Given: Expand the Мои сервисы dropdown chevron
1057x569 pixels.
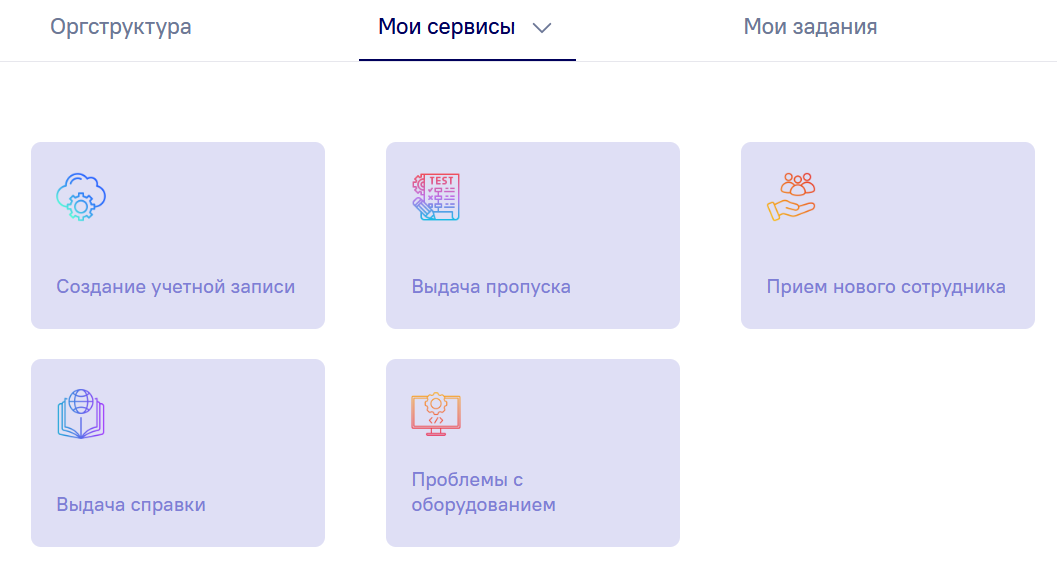Looking at the screenshot, I should pos(542,28).
